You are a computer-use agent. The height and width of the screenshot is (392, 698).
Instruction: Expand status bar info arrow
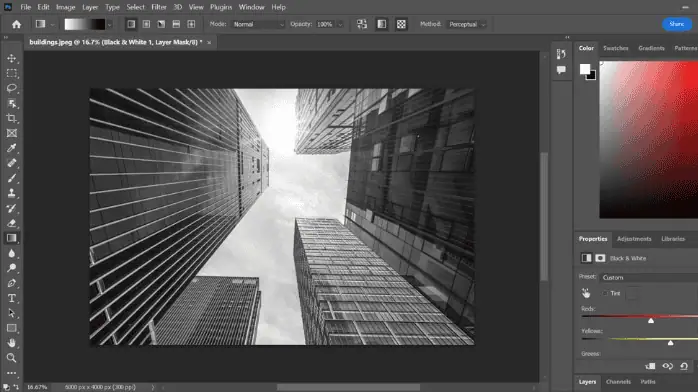[153, 387]
